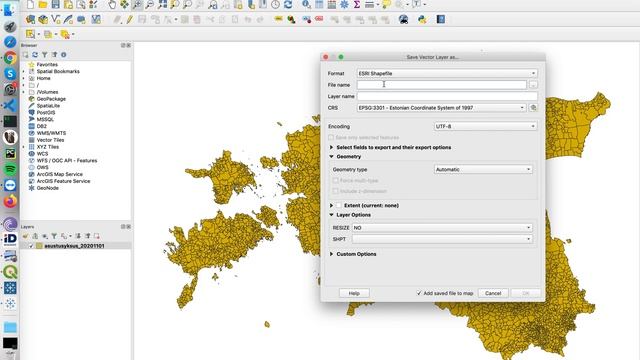Select GeoPackage in the Browser tree
This screenshot has height=360, width=640.
point(51,99)
